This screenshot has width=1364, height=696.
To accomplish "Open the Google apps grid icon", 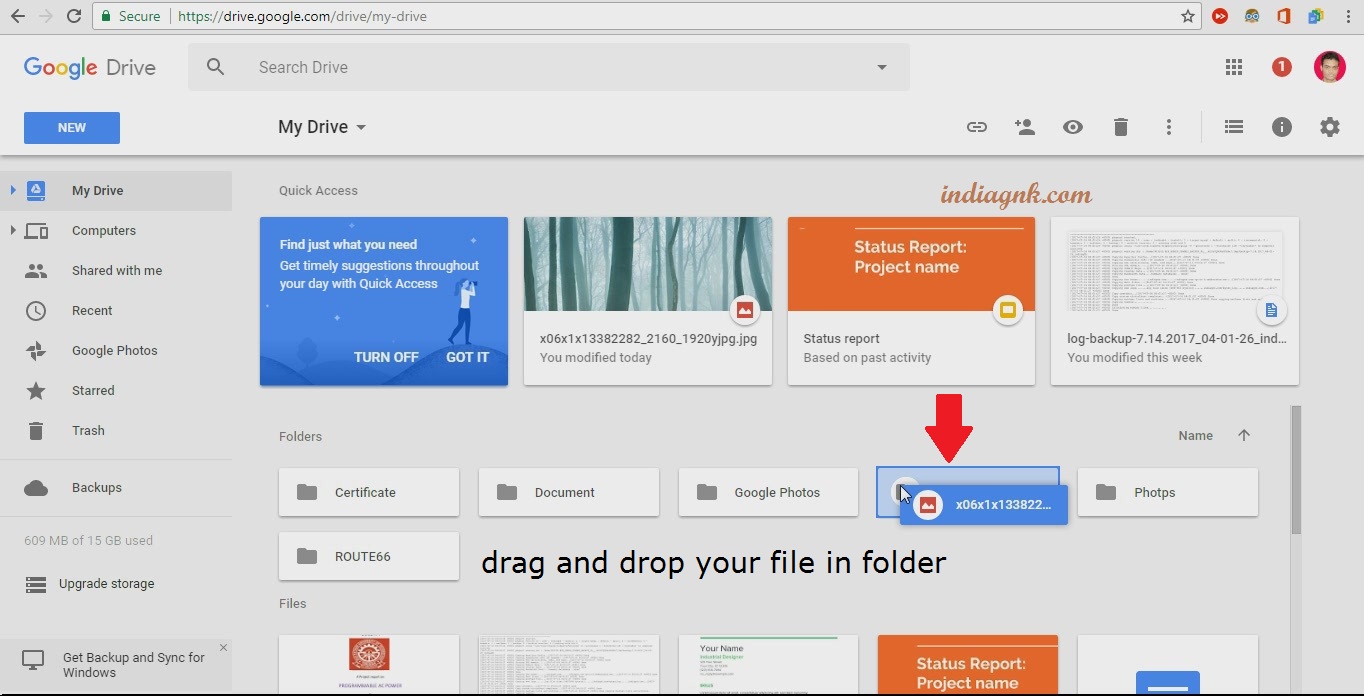I will coord(1234,67).
